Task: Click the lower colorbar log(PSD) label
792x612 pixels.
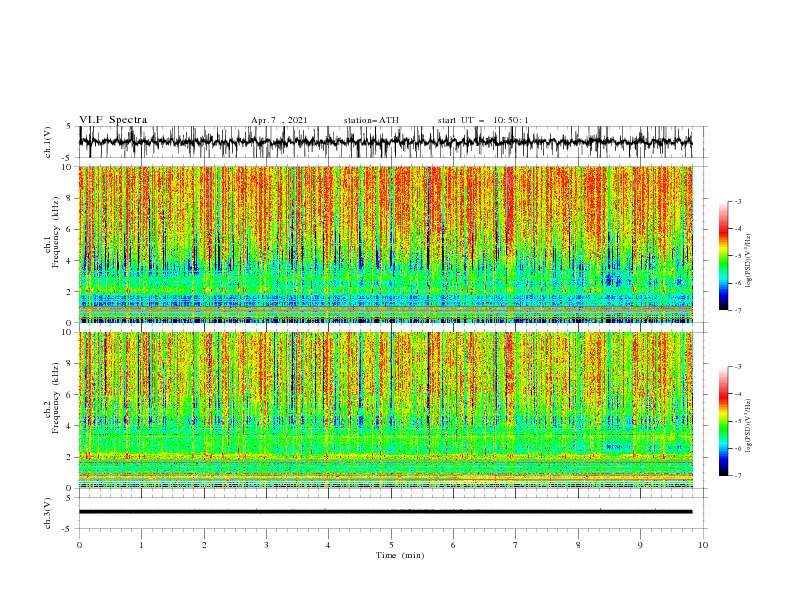Action: 748,426
